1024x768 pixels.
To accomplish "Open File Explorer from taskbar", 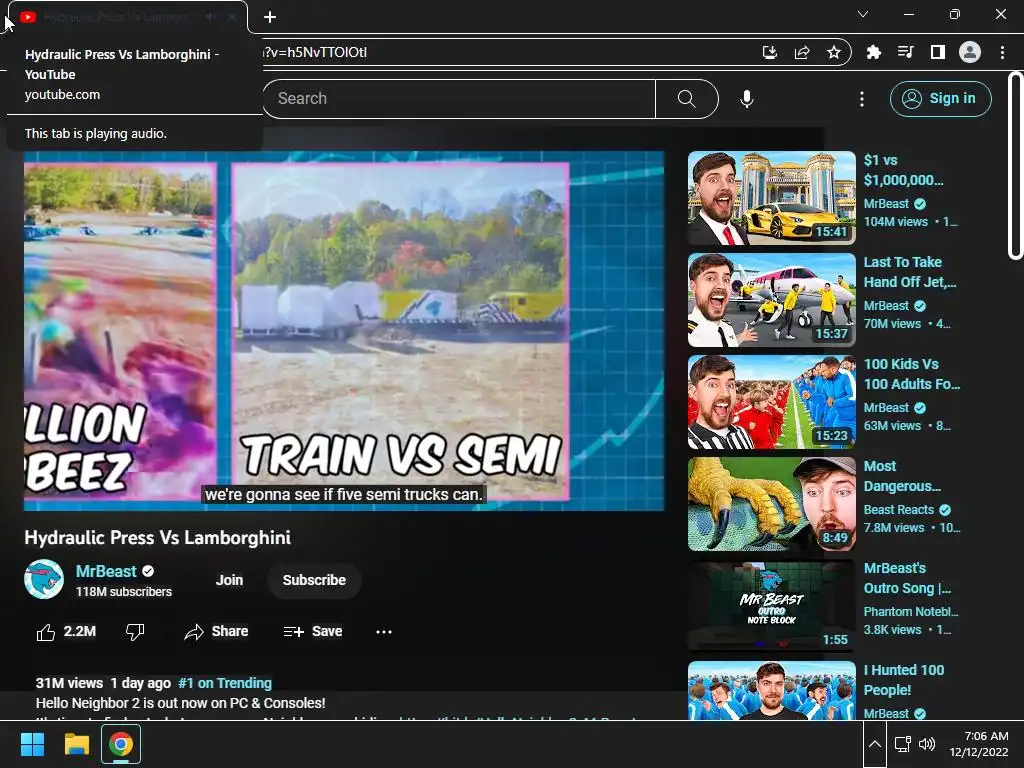I will point(76,744).
